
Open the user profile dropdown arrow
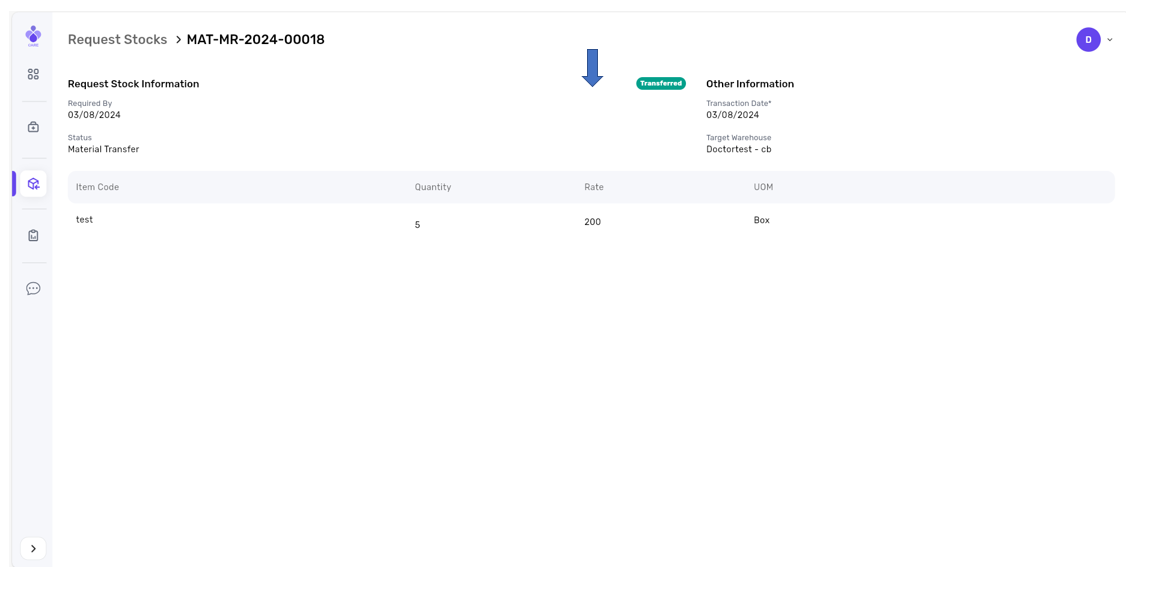tap(1110, 40)
